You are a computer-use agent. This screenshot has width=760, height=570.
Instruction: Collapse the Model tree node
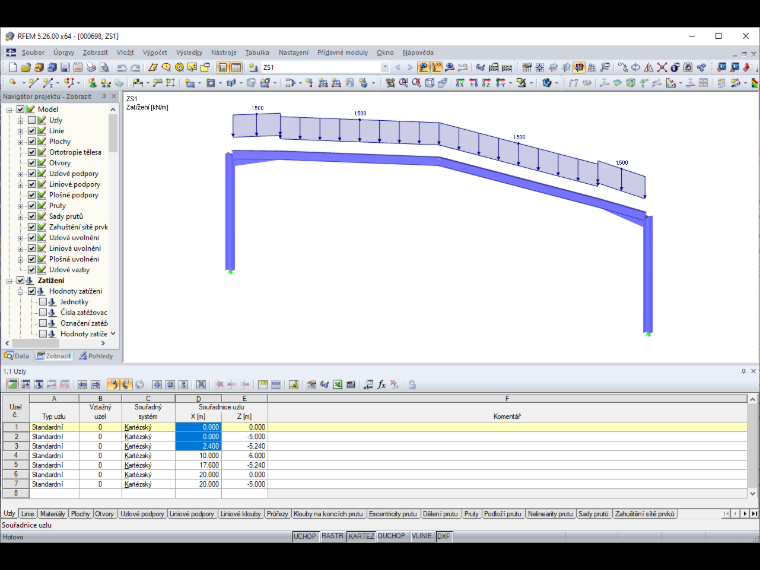coord(9,110)
